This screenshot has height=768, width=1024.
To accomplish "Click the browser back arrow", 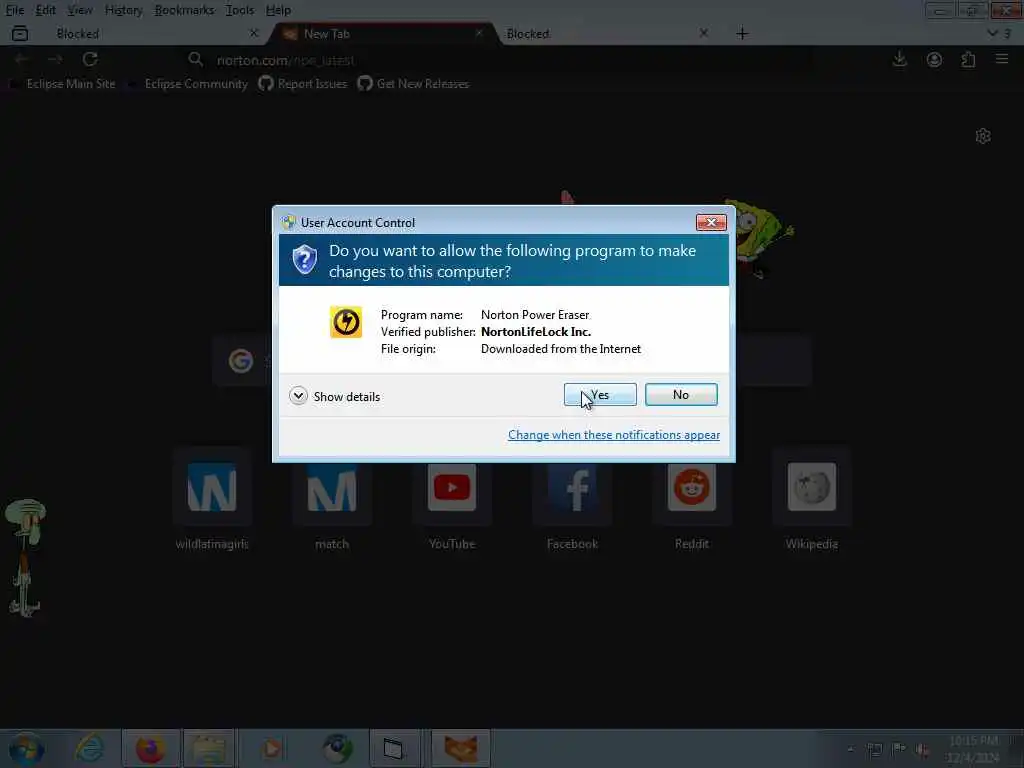I will pos(21,59).
